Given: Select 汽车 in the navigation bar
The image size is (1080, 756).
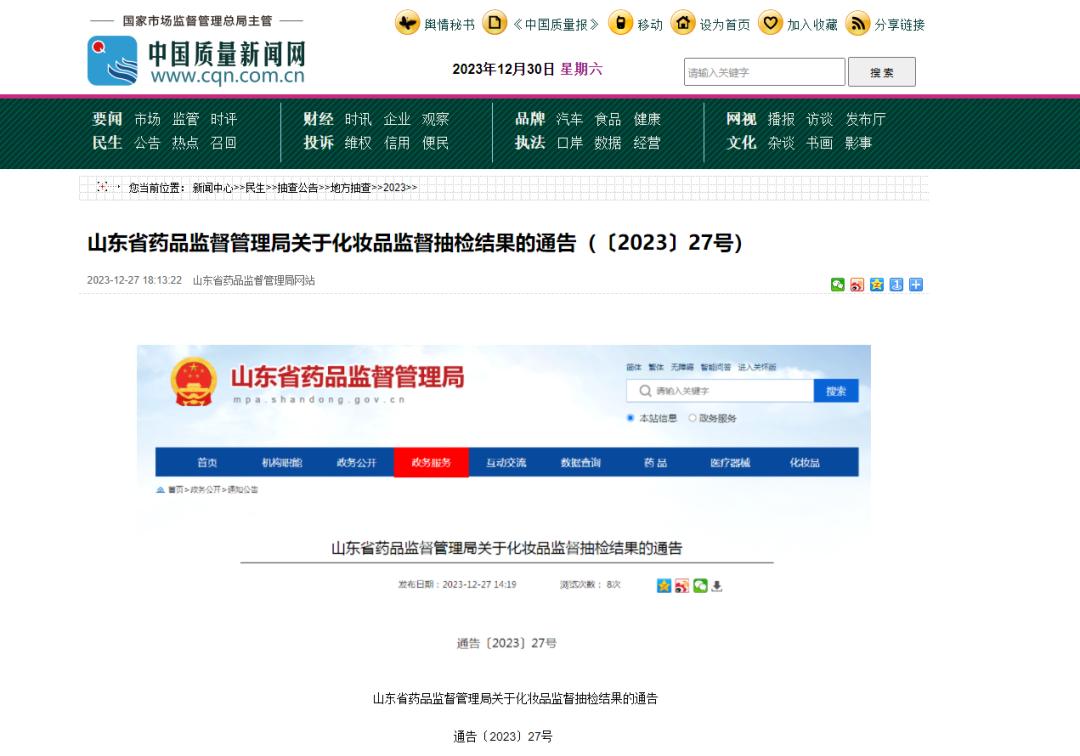Looking at the screenshot, I should [x=570, y=119].
